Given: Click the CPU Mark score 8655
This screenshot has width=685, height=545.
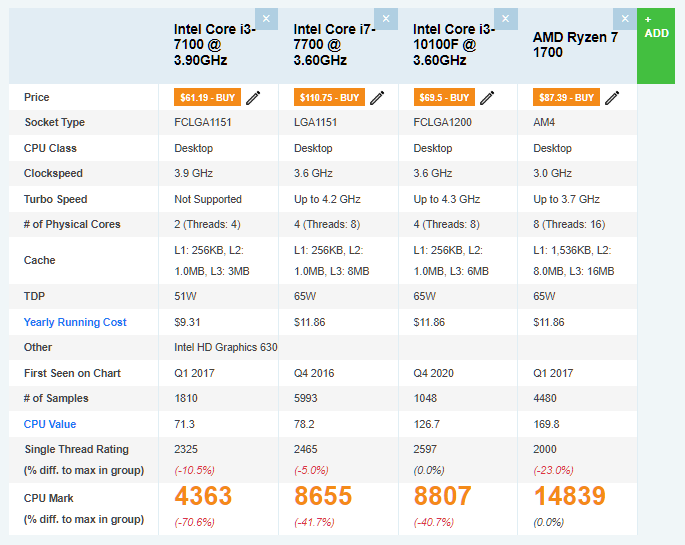Looking at the screenshot, I should pyautogui.click(x=323, y=496).
